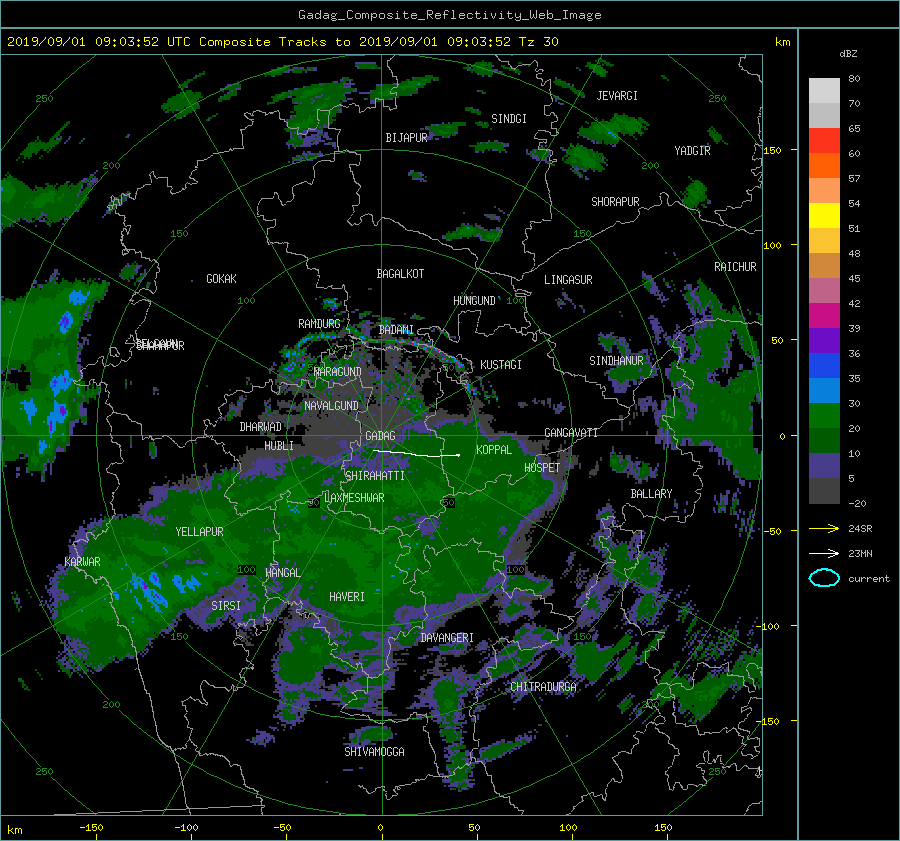Click the KOPPAL city label
Screen dimensions: 900x841
(494, 449)
